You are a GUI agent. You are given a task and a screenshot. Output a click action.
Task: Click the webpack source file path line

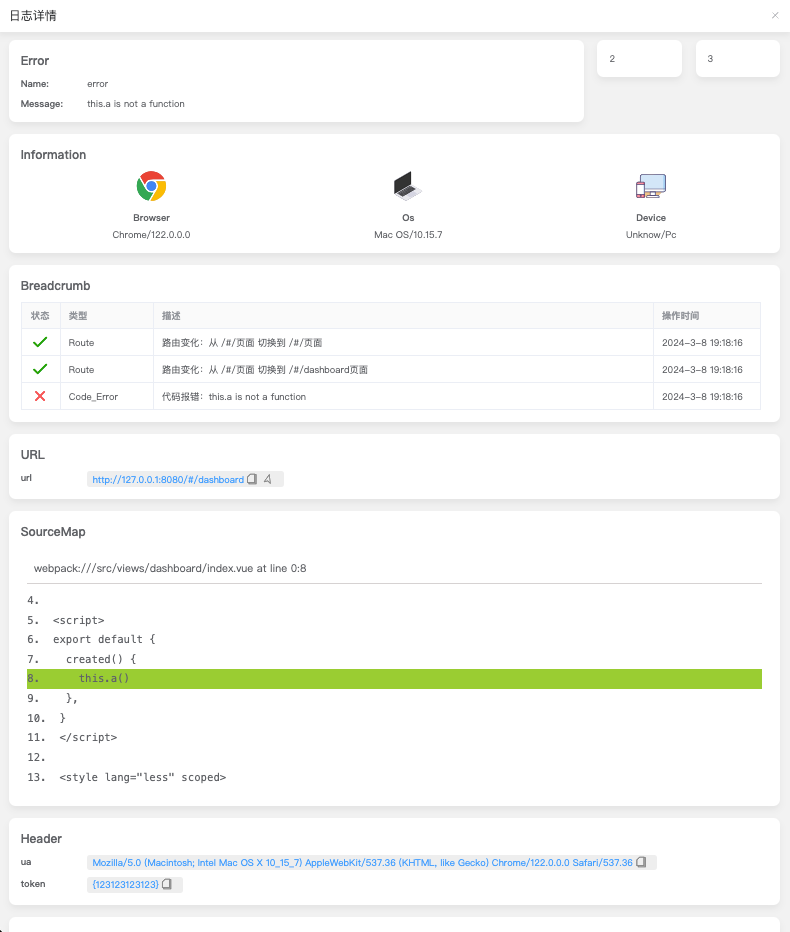[170, 568]
